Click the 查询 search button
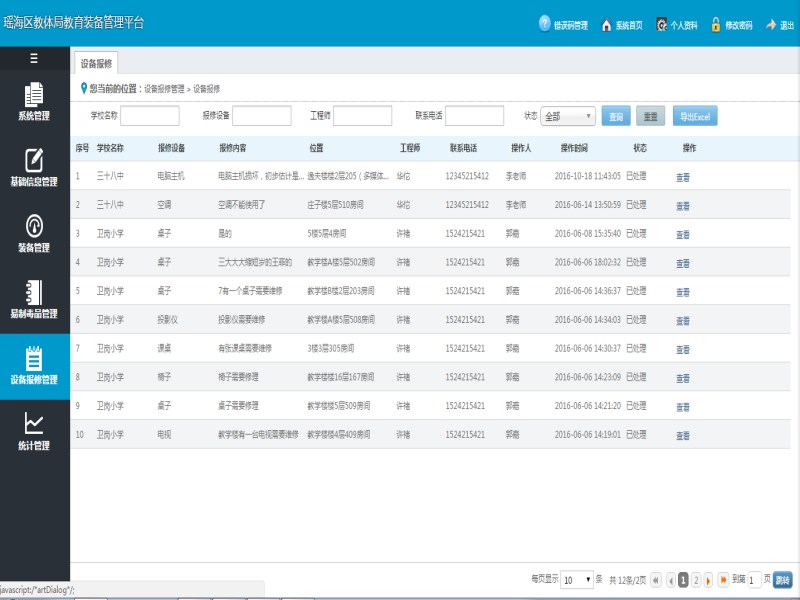This screenshot has height=600, width=800. [x=616, y=116]
